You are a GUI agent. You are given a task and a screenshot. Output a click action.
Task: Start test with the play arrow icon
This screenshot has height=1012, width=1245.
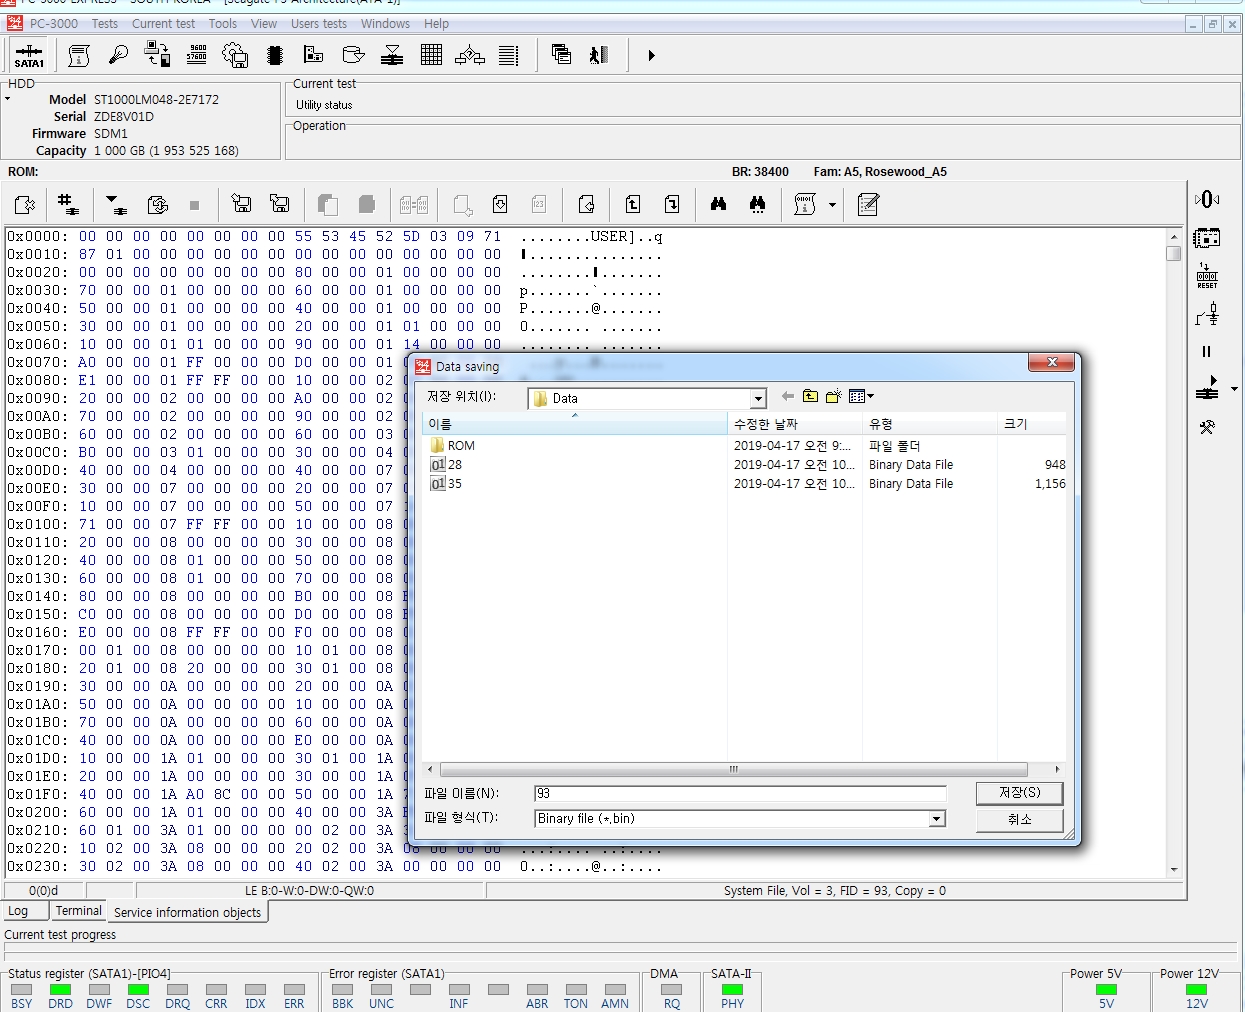tap(651, 55)
